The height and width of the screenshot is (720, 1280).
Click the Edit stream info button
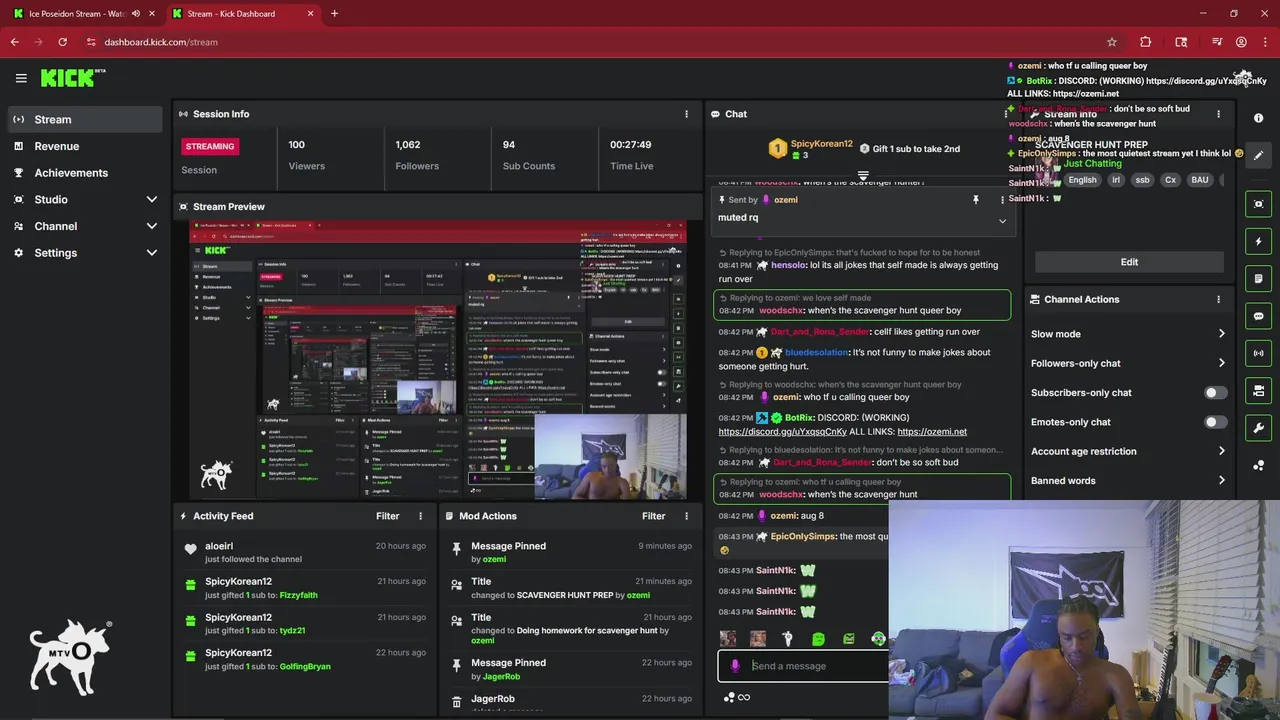pyautogui.click(x=1129, y=262)
